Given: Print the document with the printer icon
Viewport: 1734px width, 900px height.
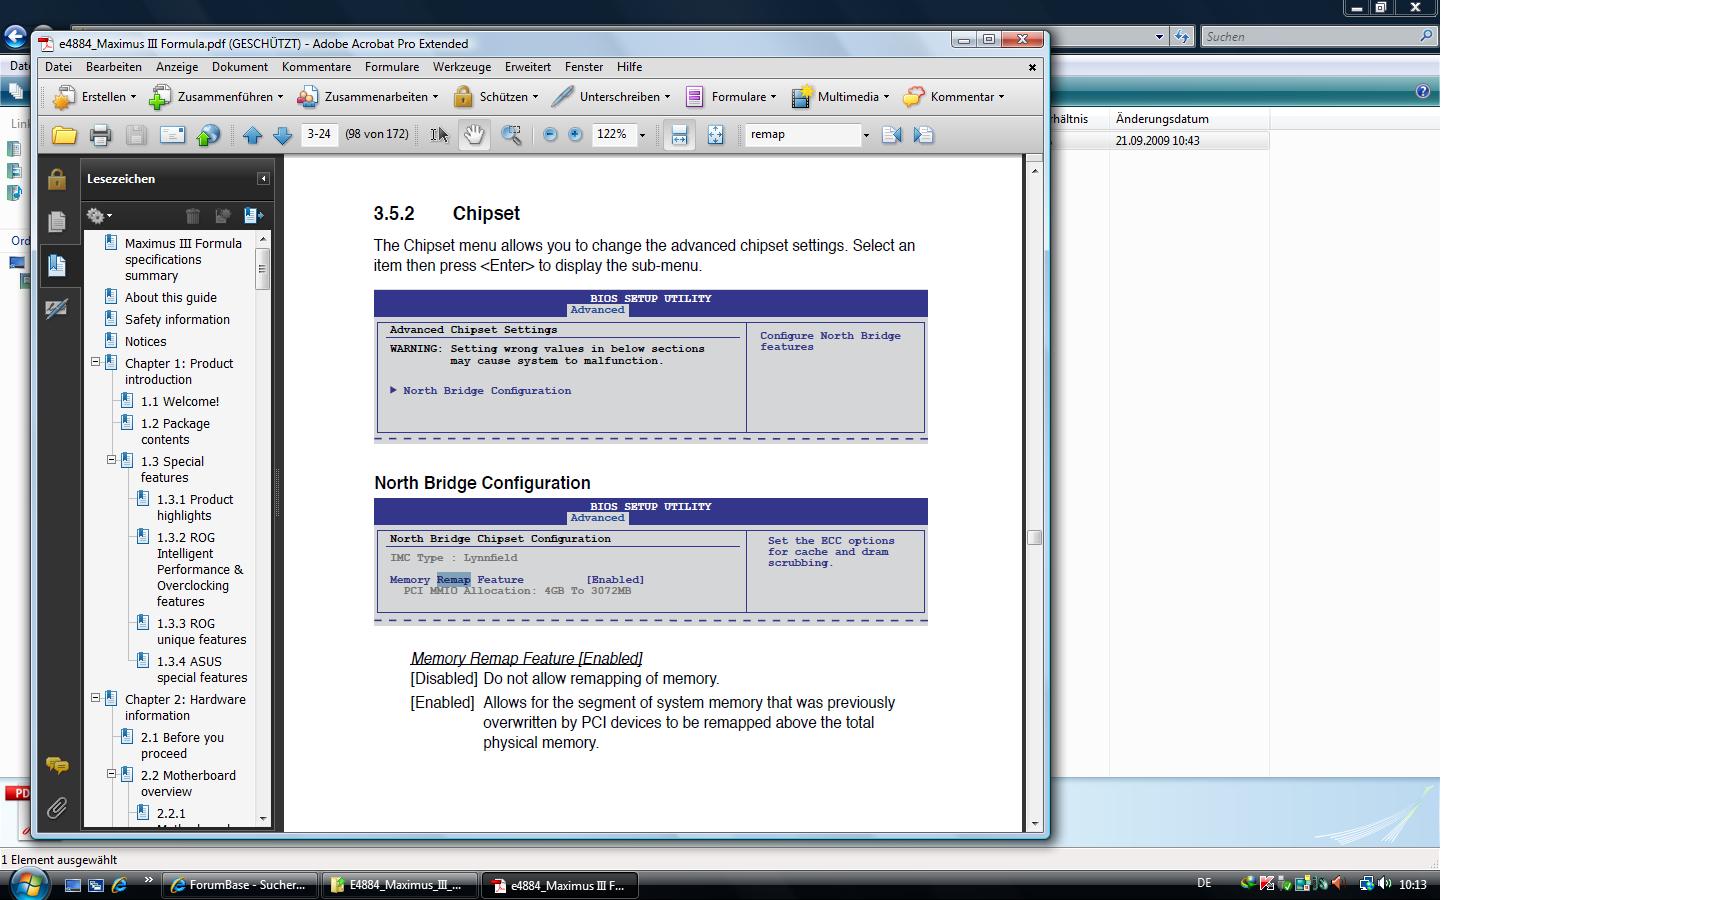Looking at the screenshot, I should pyautogui.click(x=100, y=135).
